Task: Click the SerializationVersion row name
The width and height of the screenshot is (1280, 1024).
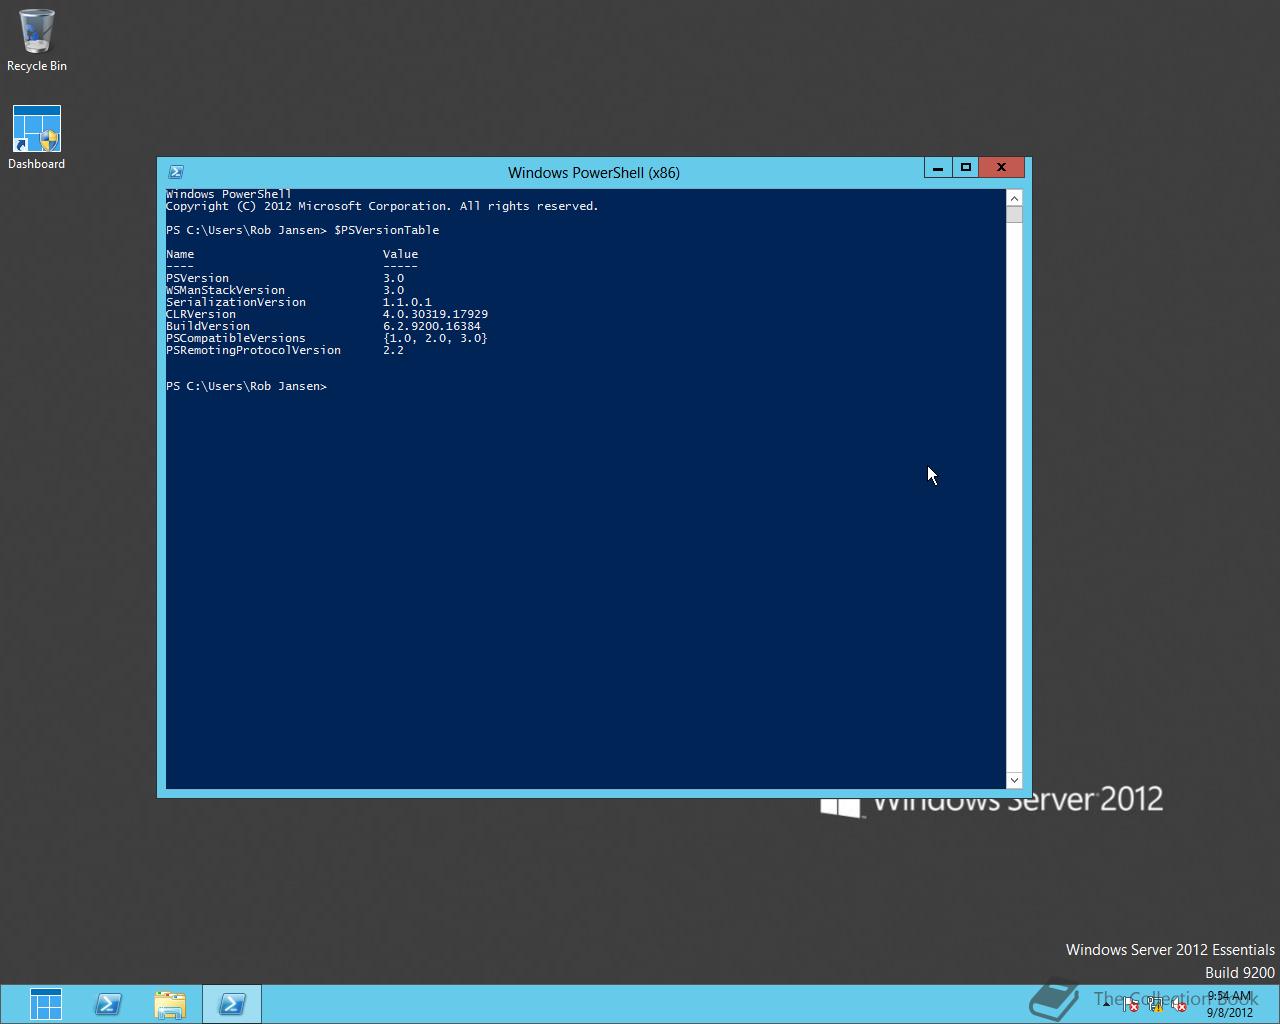Action: (236, 302)
